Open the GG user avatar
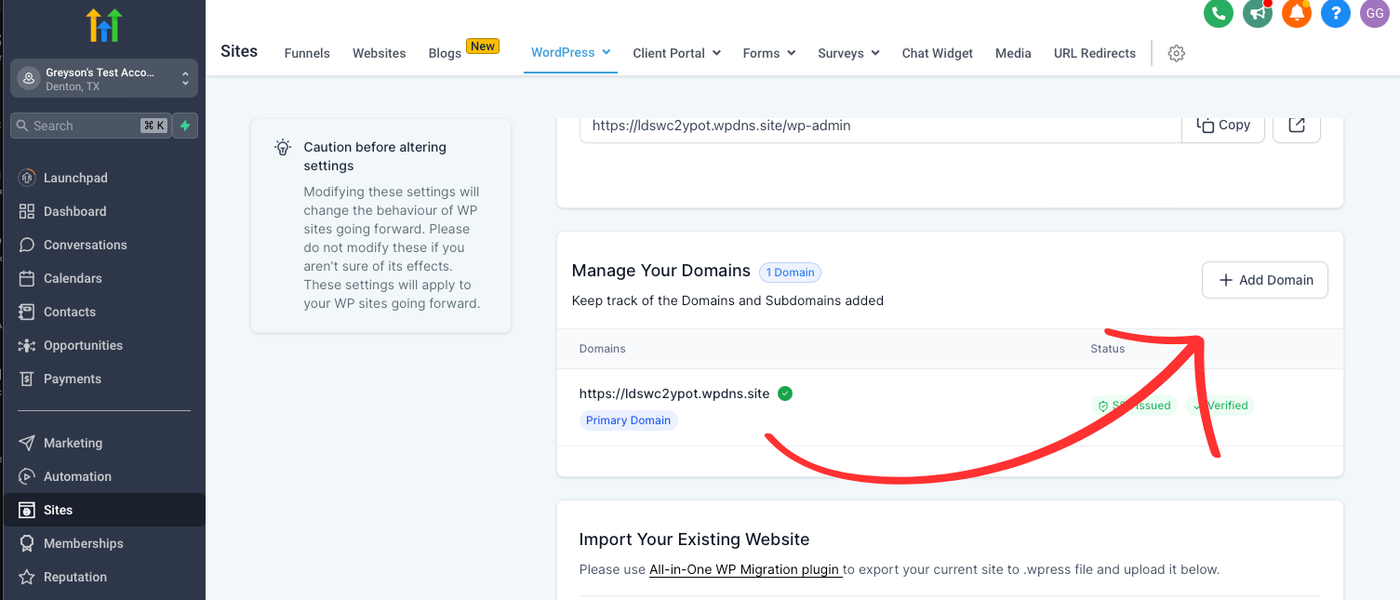 tap(1374, 13)
